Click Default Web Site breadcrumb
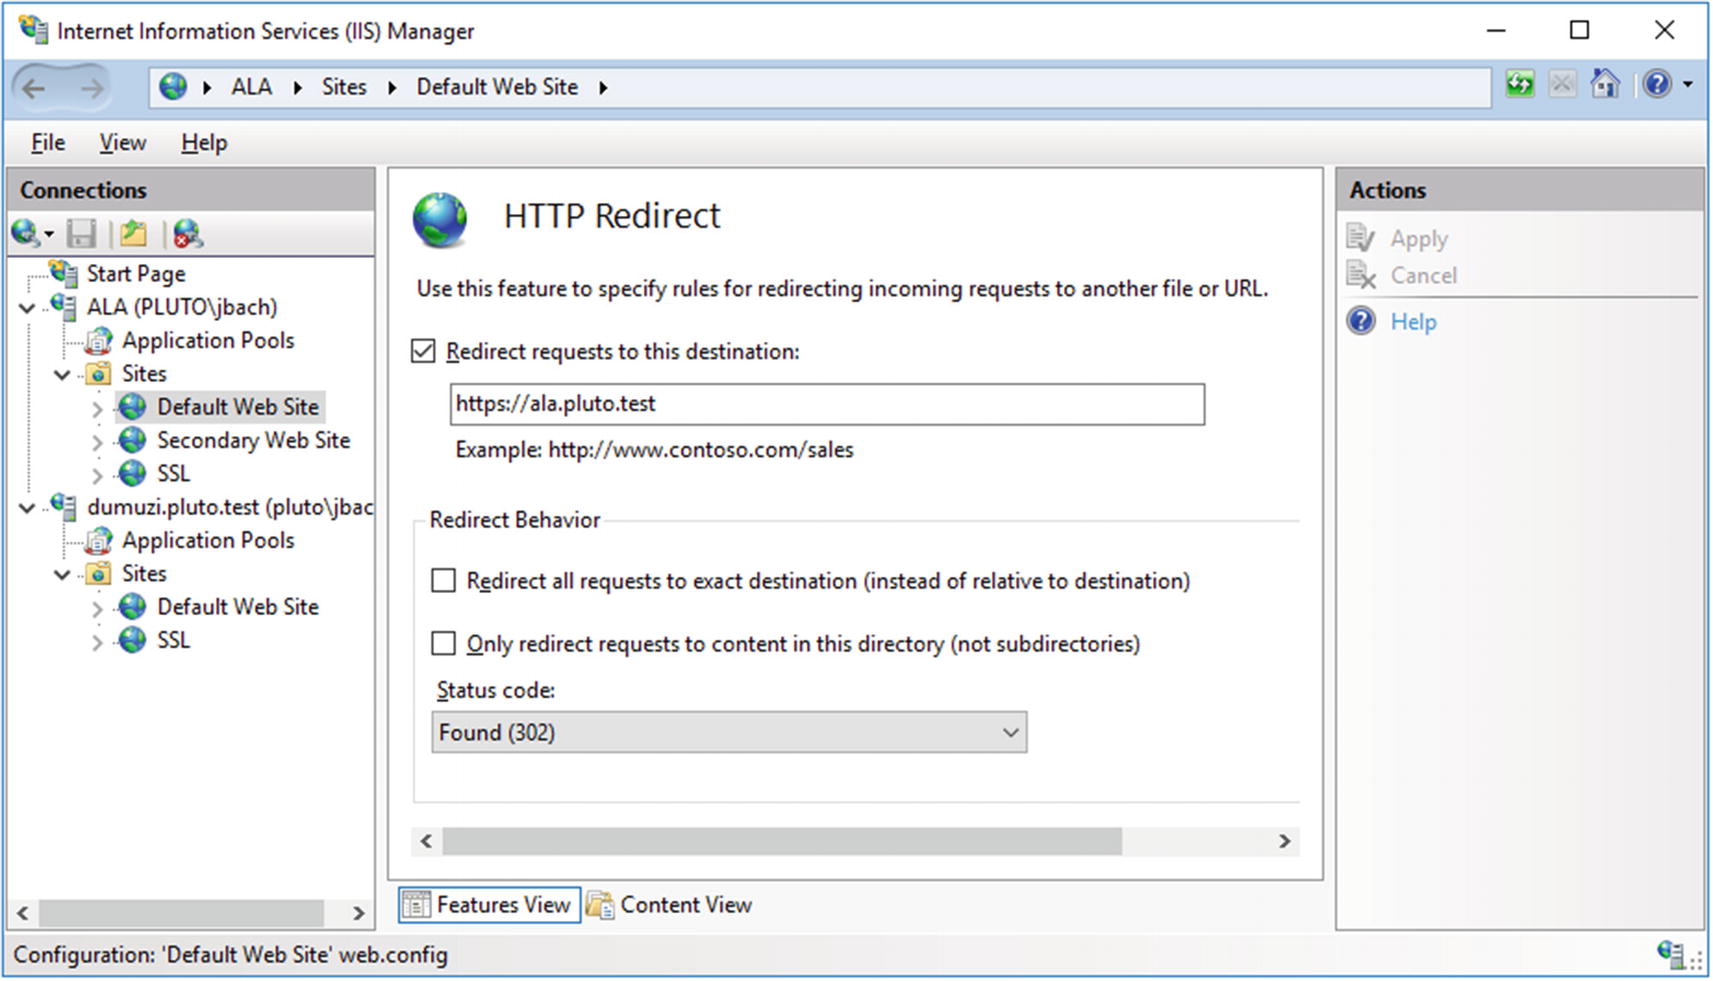This screenshot has height=981, width=1713. [497, 87]
